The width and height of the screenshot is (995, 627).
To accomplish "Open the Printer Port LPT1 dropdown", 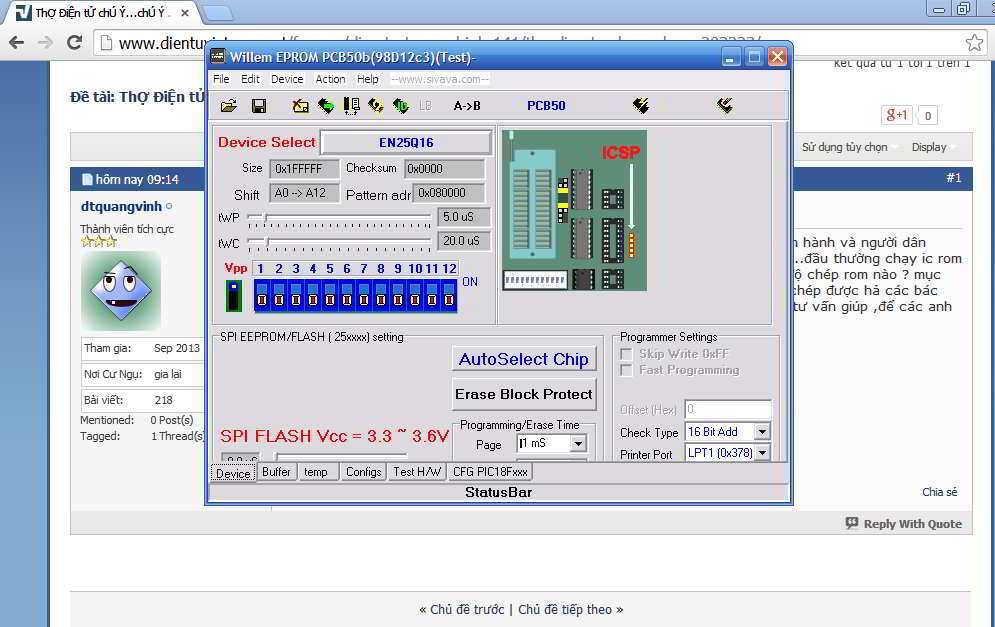I will [762, 453].
